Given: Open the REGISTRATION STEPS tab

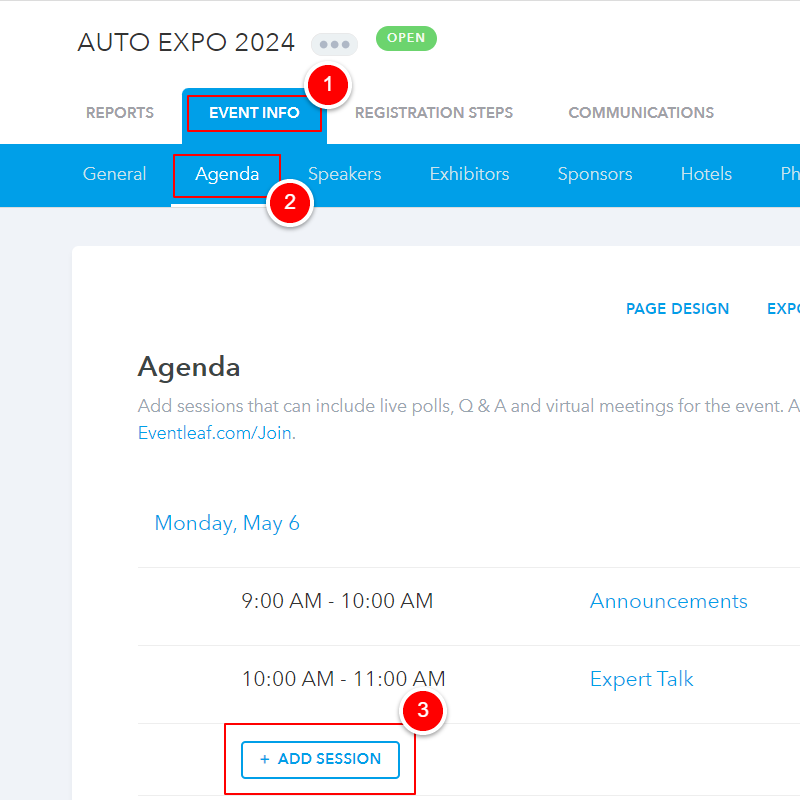Looking at the screenshot, I should pyautogui.click(x=434, y=113).
